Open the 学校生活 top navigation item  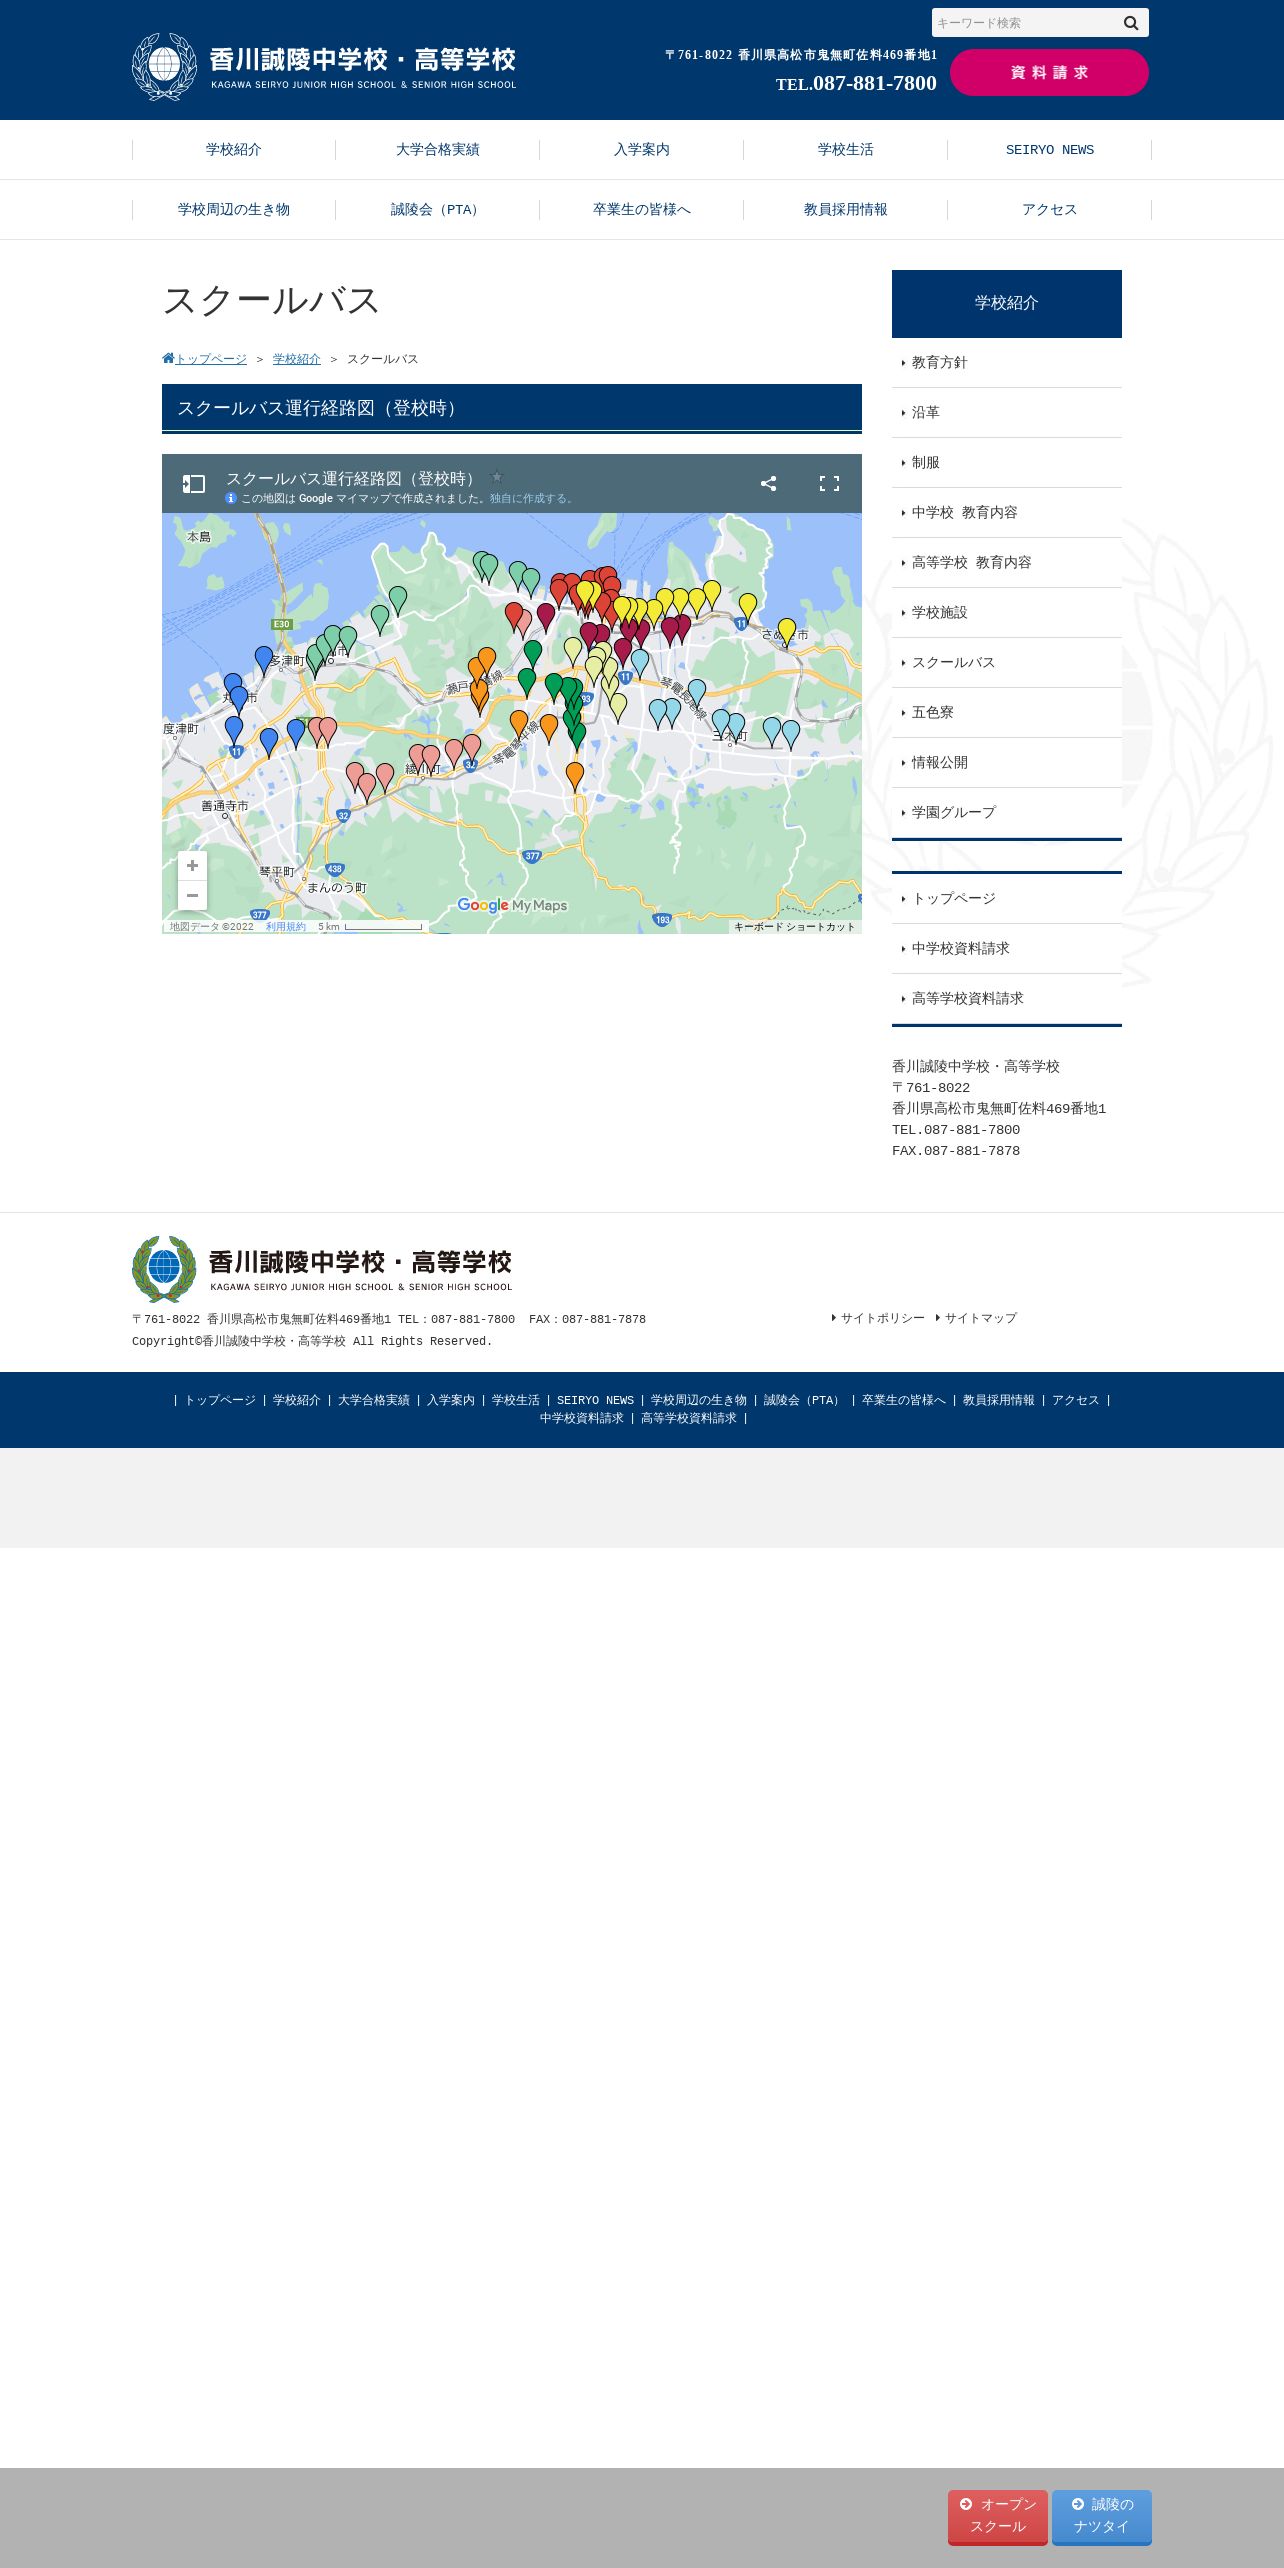[846, 150]
